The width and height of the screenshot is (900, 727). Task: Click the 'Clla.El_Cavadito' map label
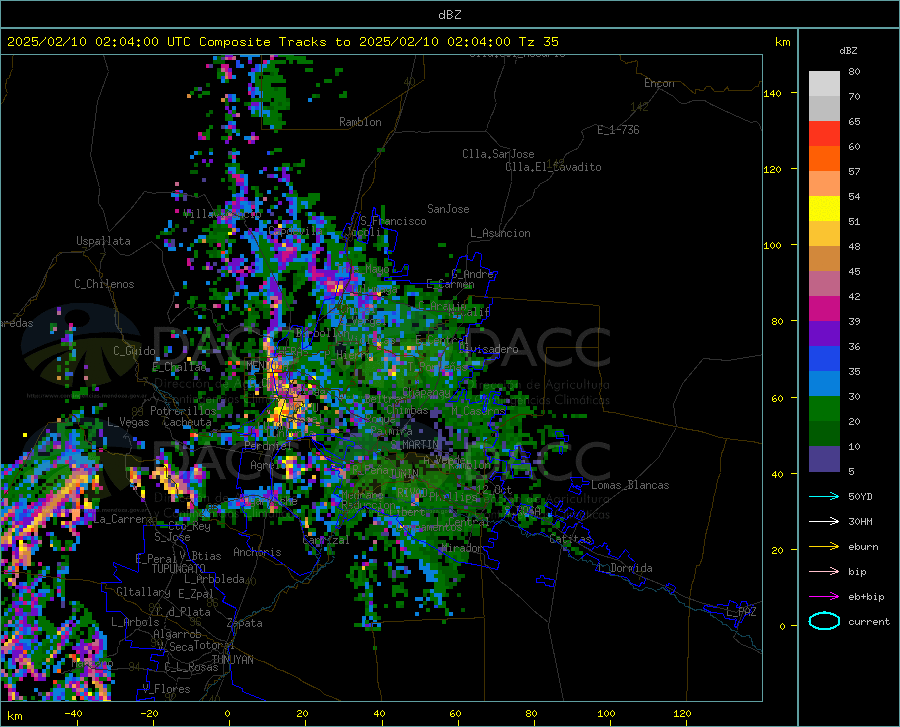point(553,167)
